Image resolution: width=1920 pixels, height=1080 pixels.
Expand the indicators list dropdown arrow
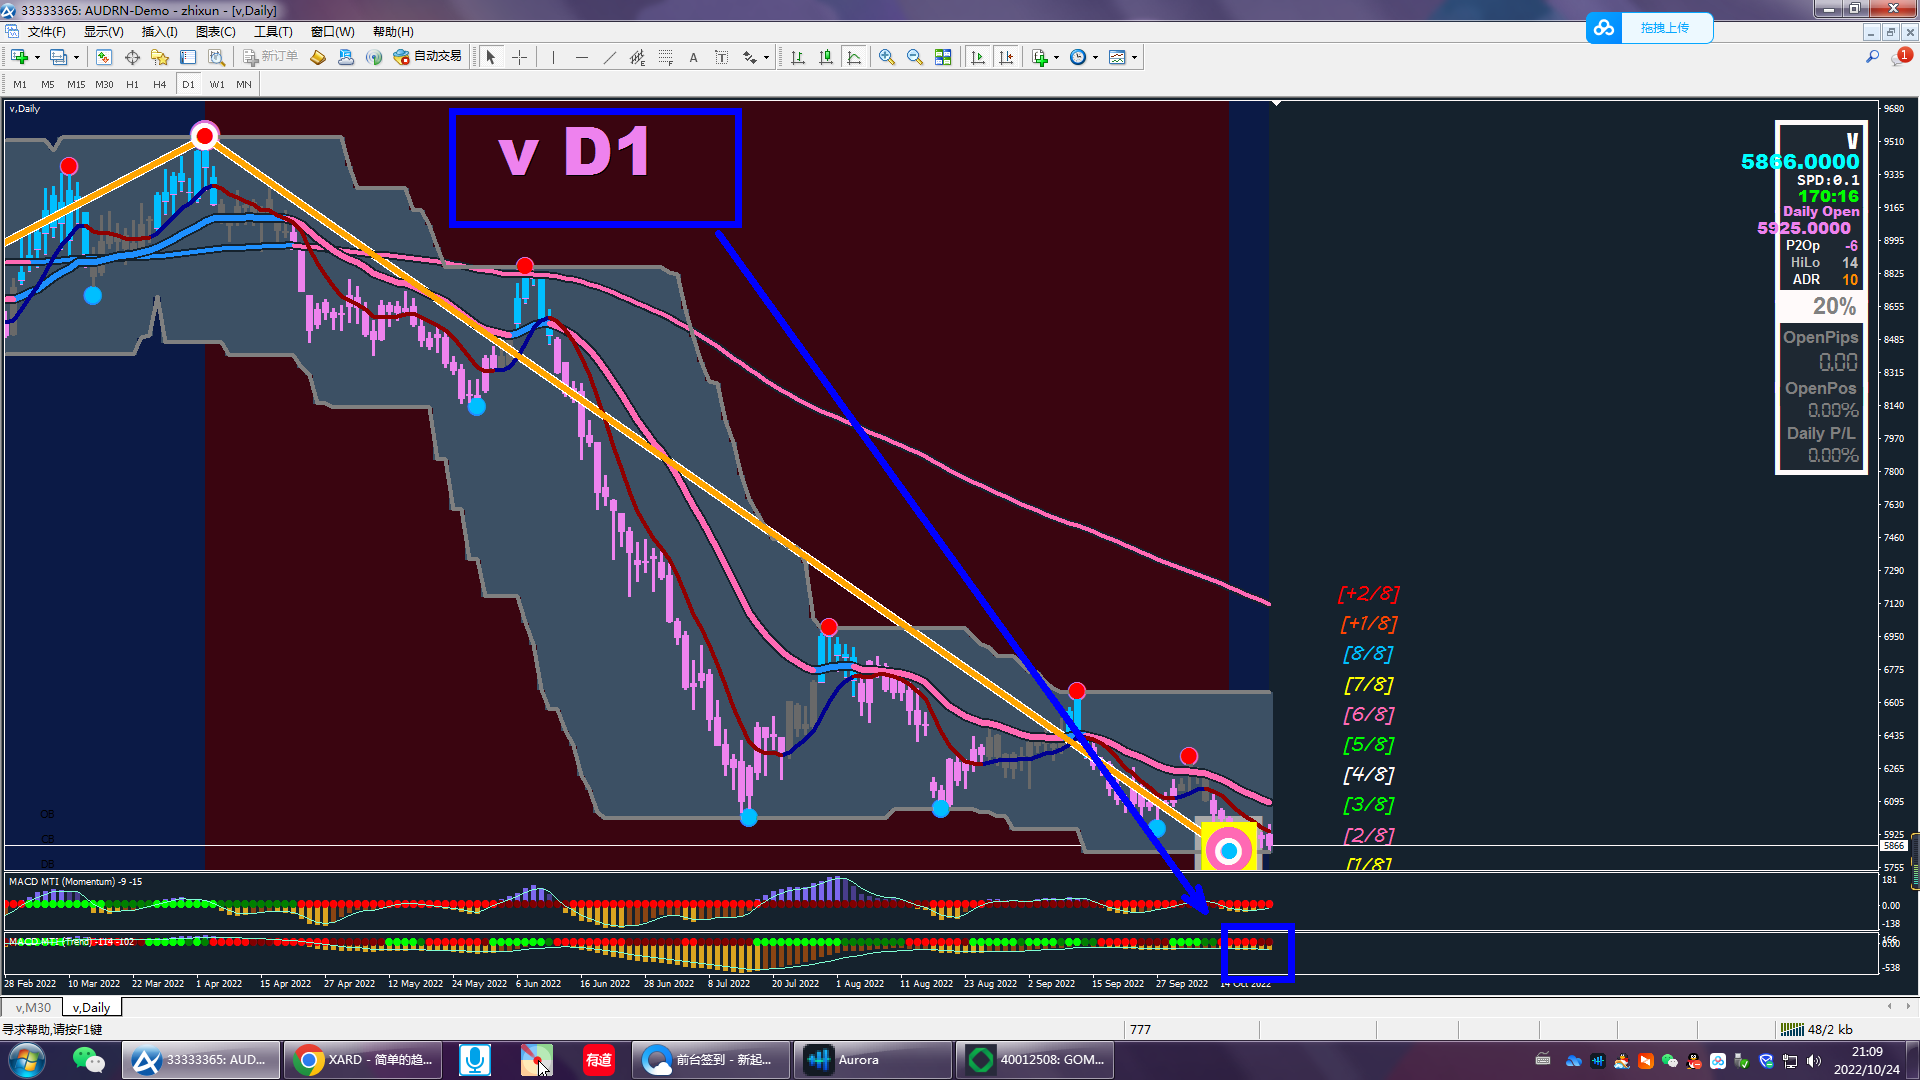point(1056,58)
